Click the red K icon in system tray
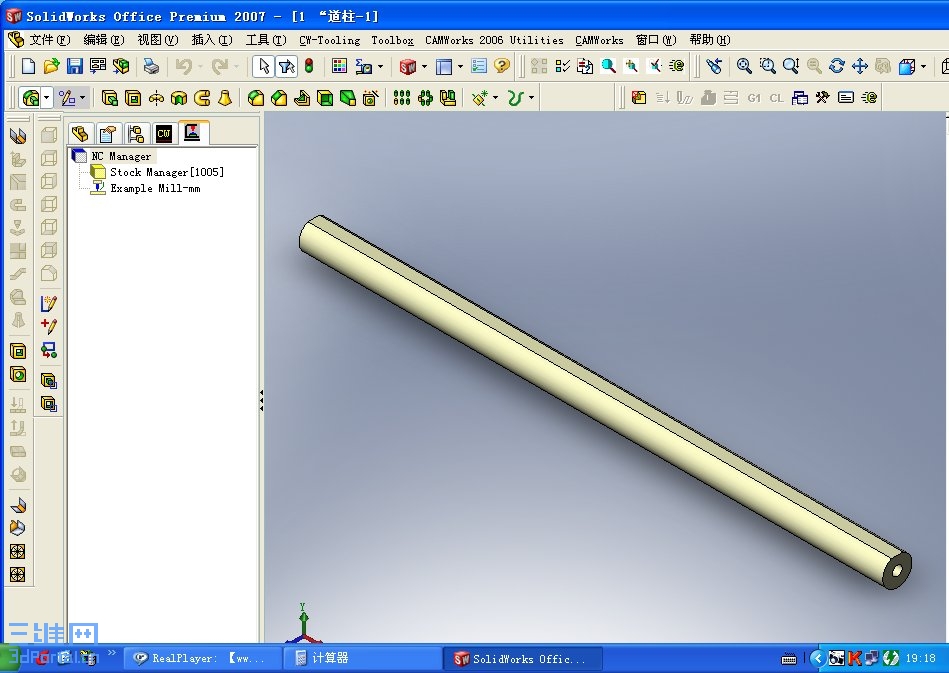This screenshot has height=673, width=949. tap(854, 658)
